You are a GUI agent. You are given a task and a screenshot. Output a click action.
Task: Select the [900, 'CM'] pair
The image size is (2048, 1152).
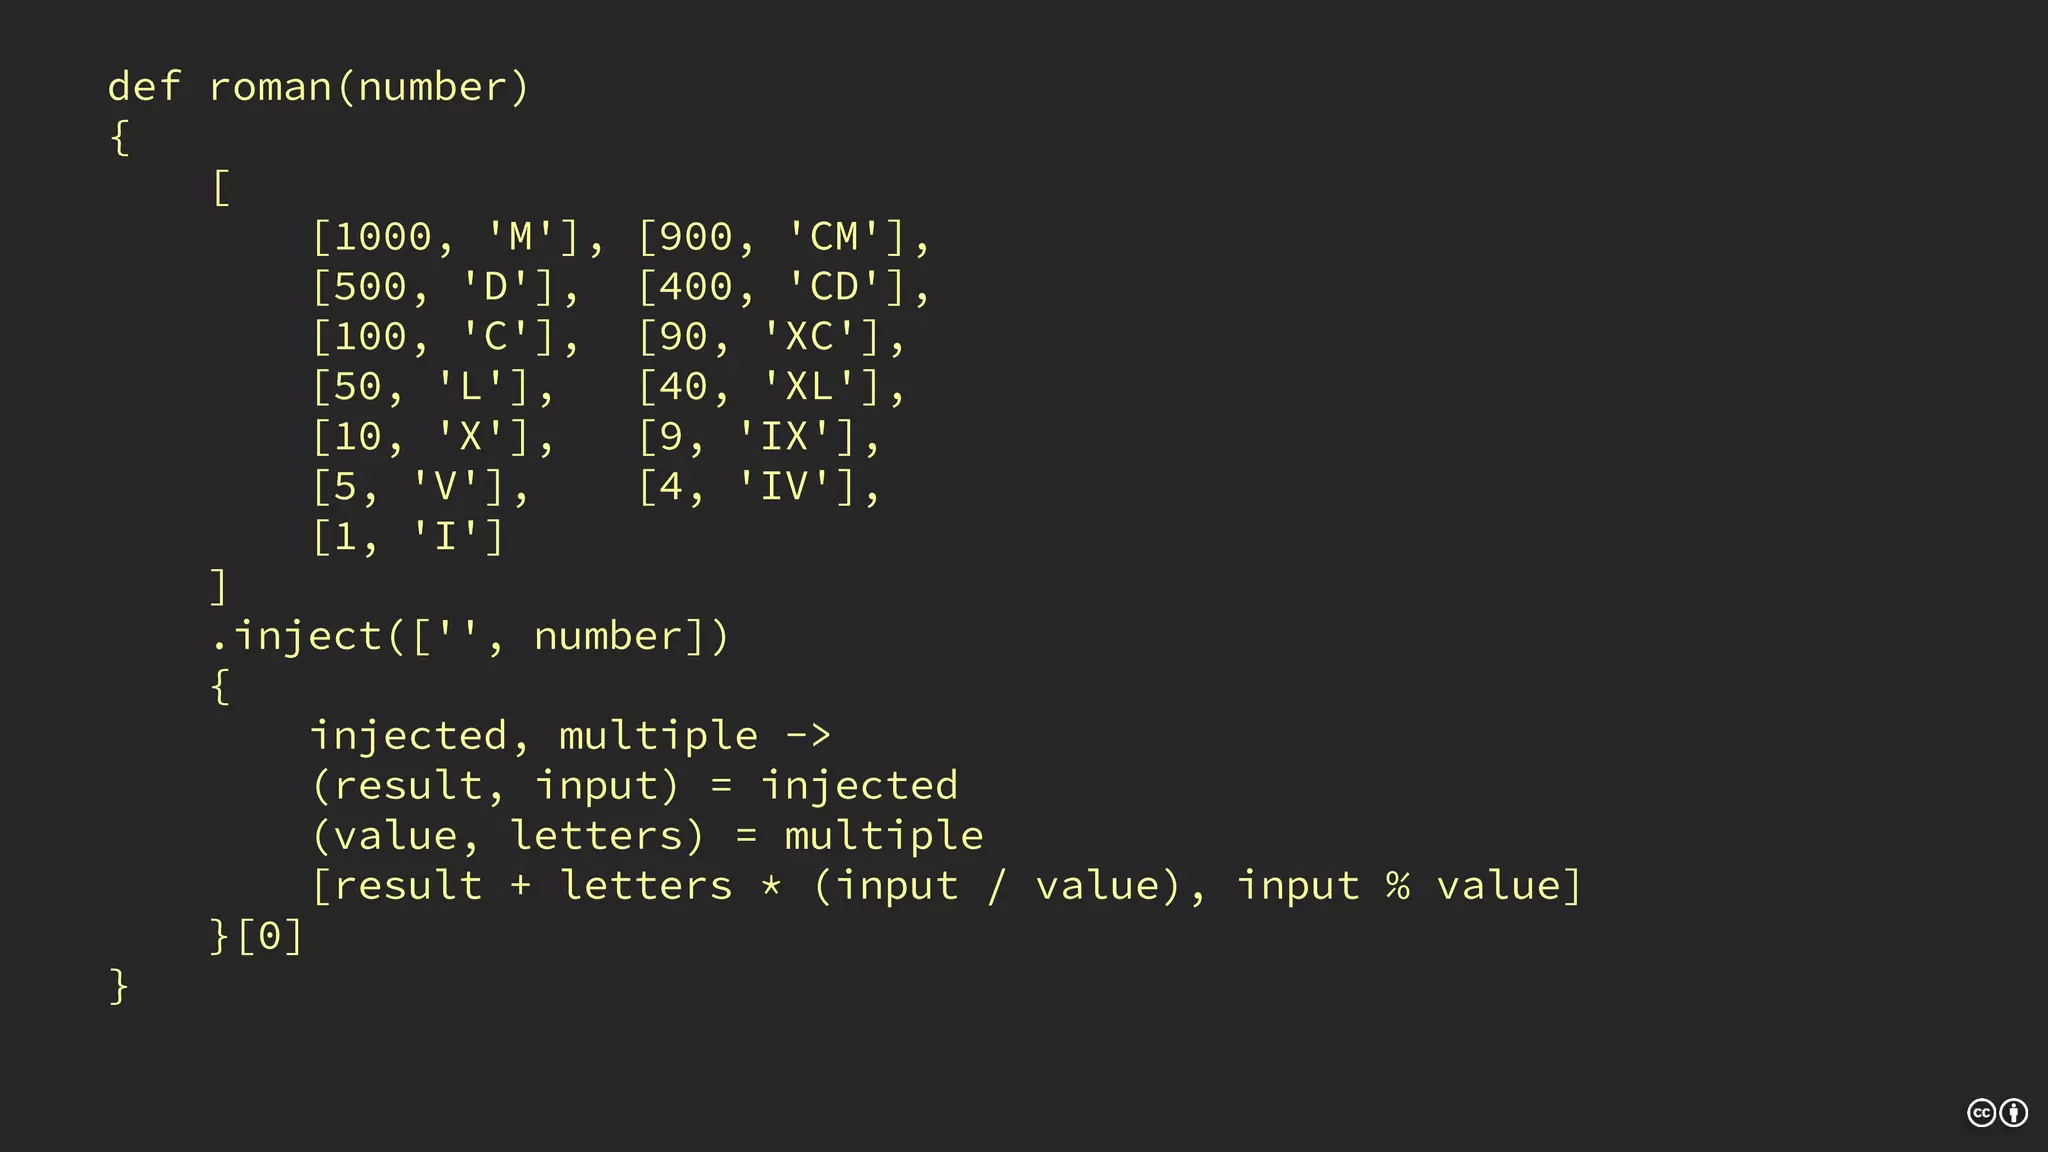(772, 237)
